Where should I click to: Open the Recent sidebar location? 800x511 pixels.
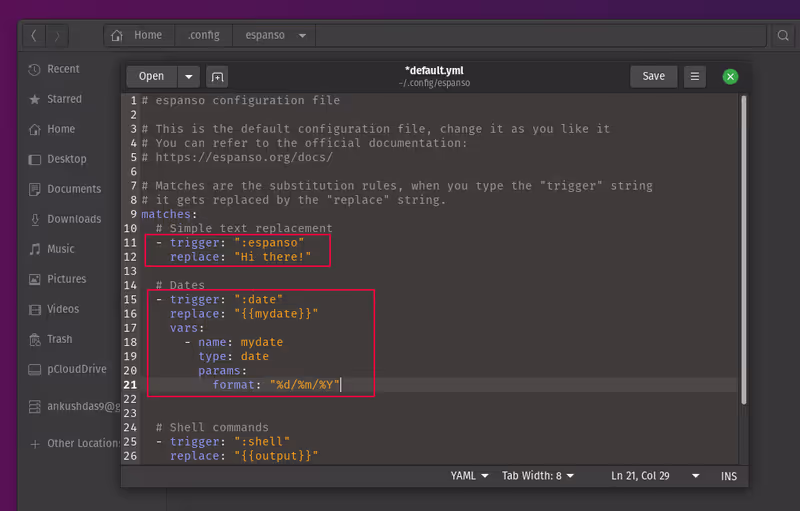63,69
